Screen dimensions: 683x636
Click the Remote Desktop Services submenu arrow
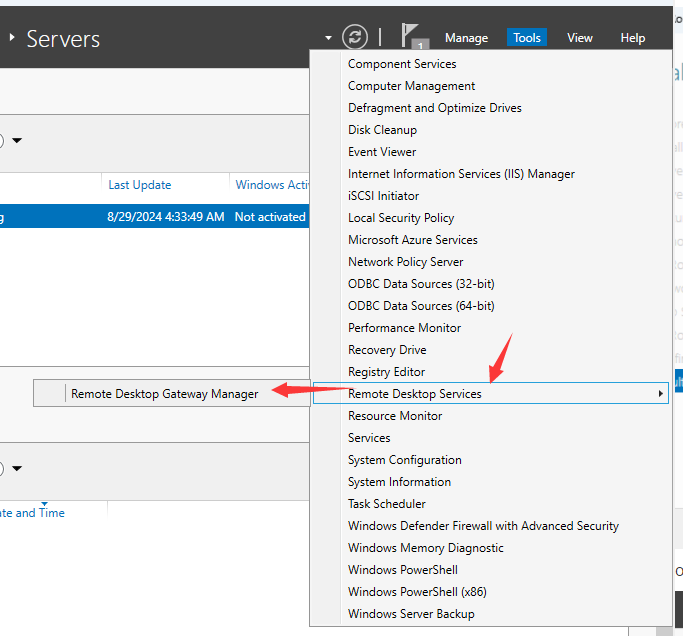click(660, 393)
